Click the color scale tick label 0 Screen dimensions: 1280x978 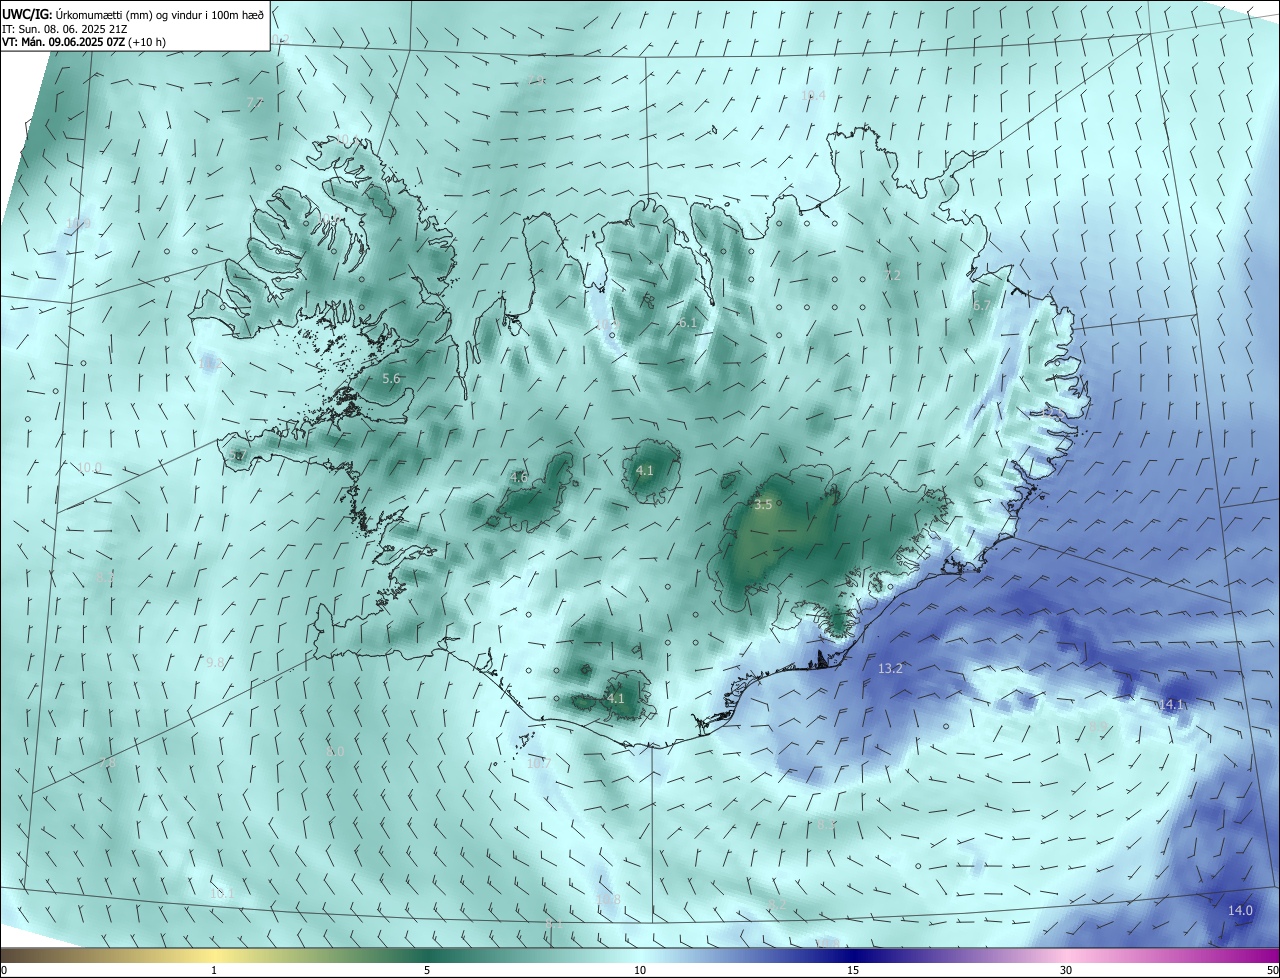pos(4,970)
